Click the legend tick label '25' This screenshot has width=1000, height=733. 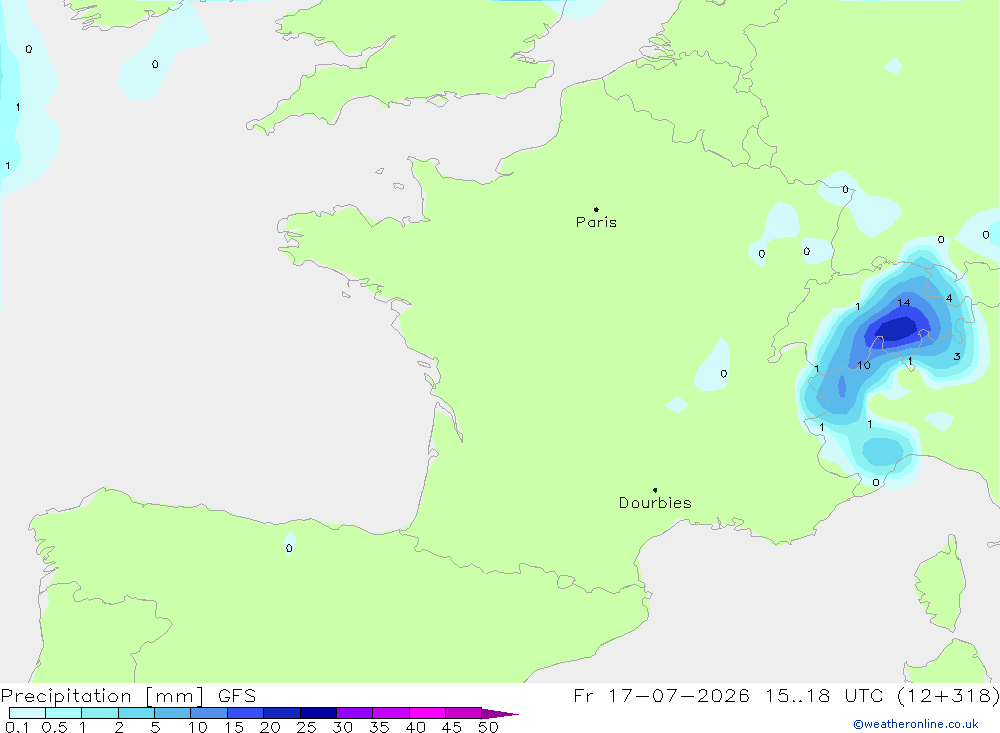pyautogui.click(x=306, y=727)
